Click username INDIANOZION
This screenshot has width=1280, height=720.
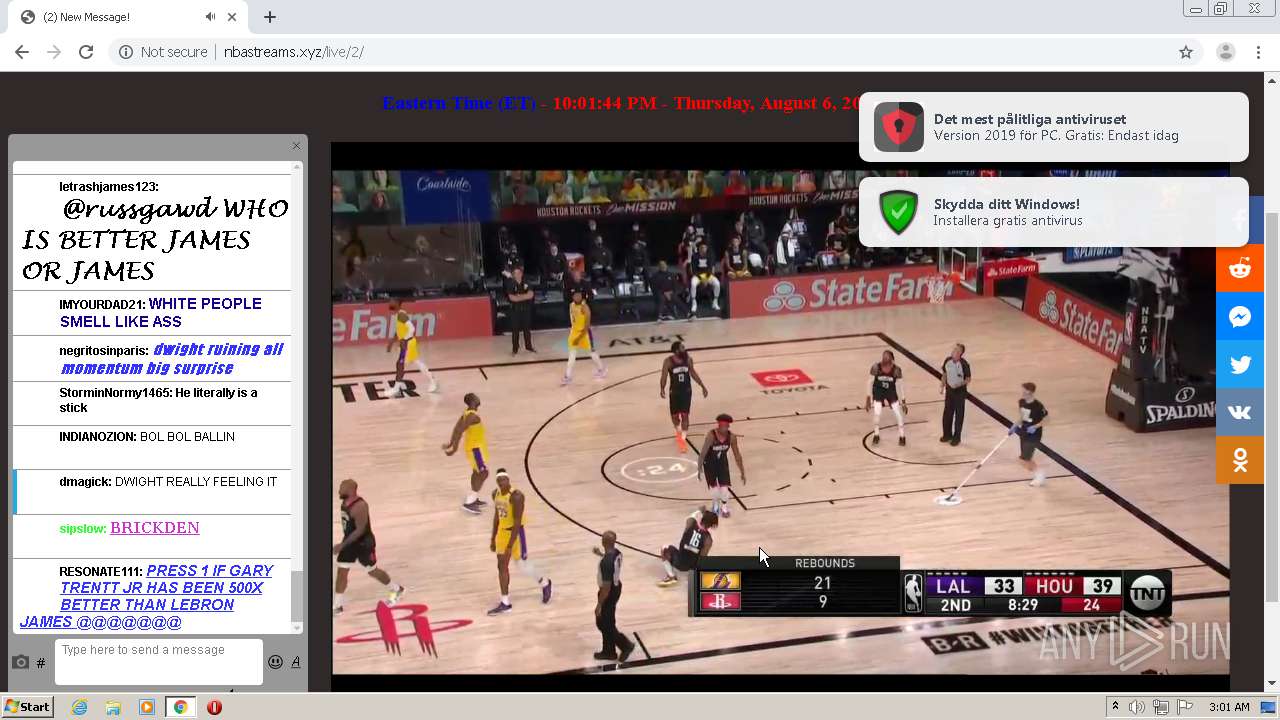(98, 437)
